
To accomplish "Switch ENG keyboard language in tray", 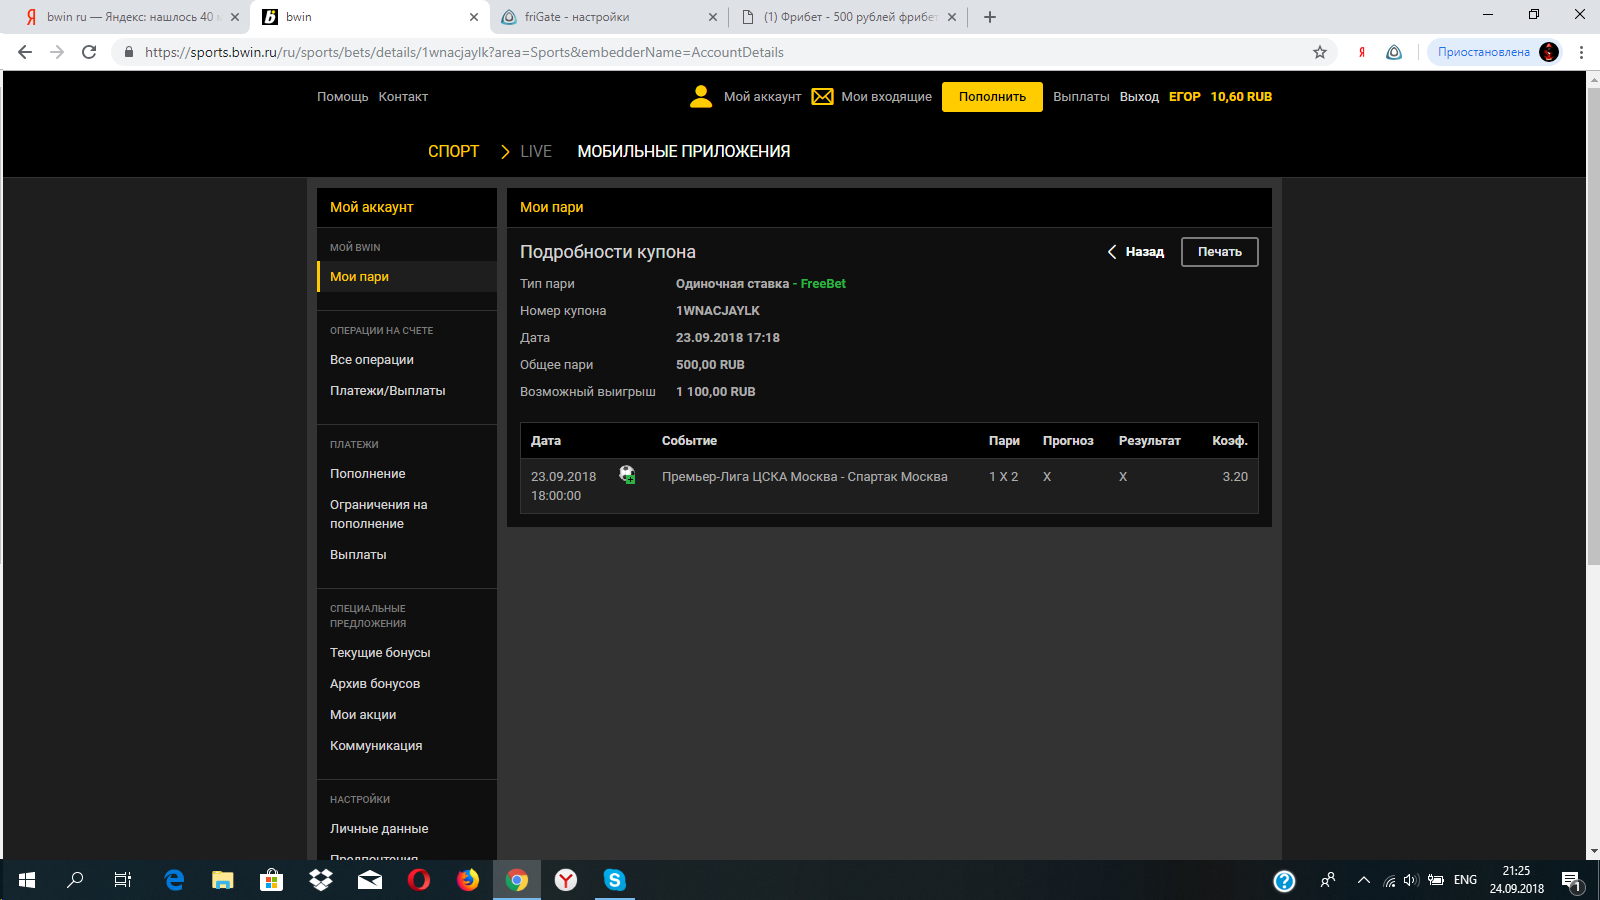I will point(1465,880).
